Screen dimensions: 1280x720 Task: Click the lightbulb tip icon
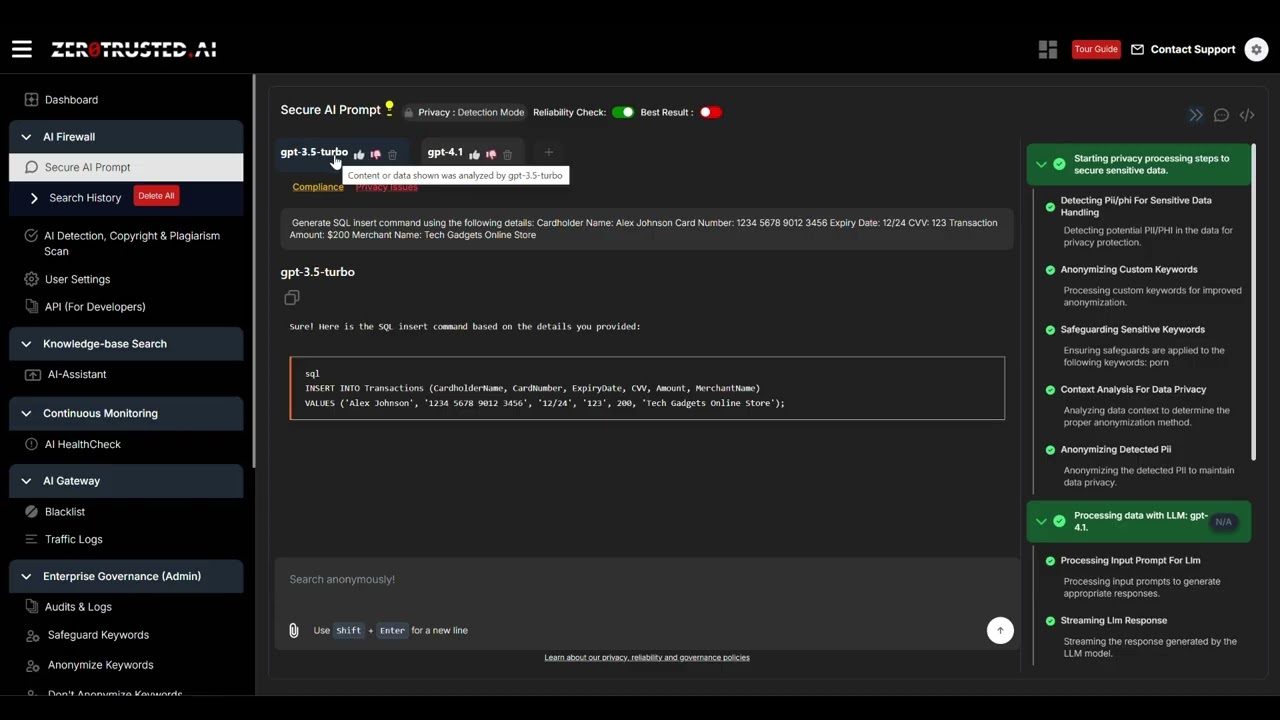(390, 109)
